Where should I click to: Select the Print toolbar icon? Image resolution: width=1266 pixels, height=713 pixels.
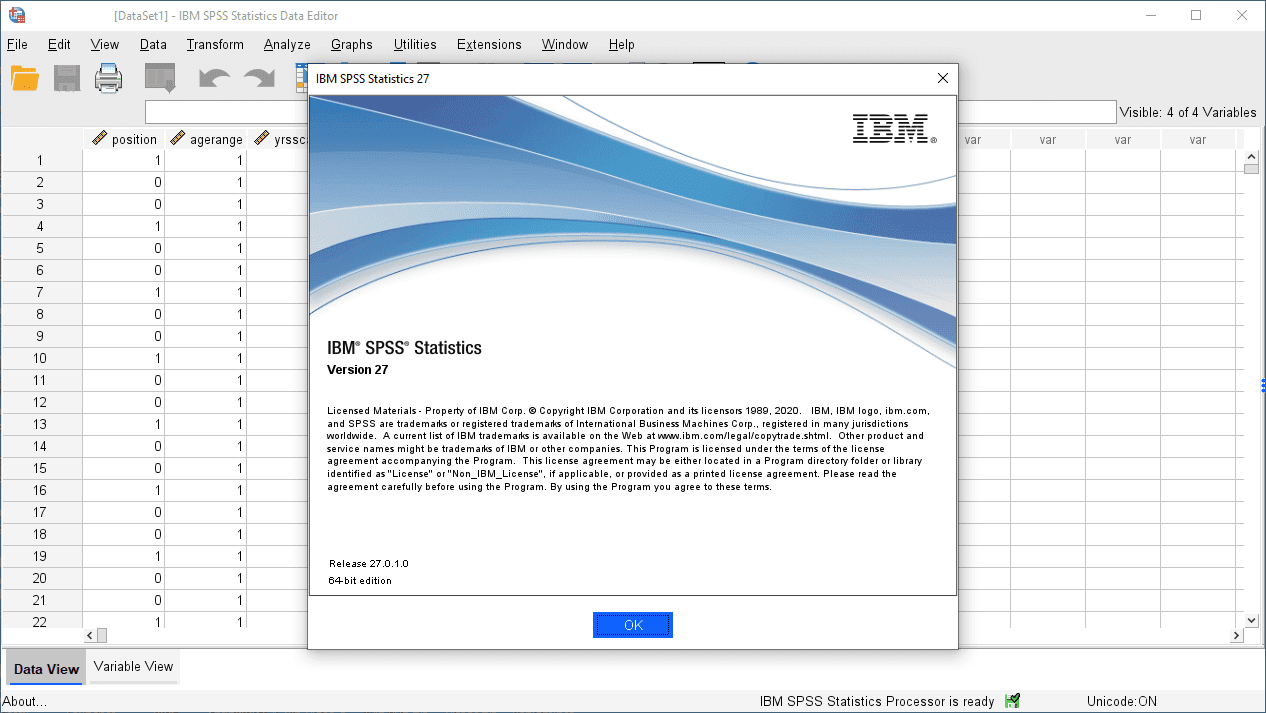pyautogui.click(x=108, y=77)
